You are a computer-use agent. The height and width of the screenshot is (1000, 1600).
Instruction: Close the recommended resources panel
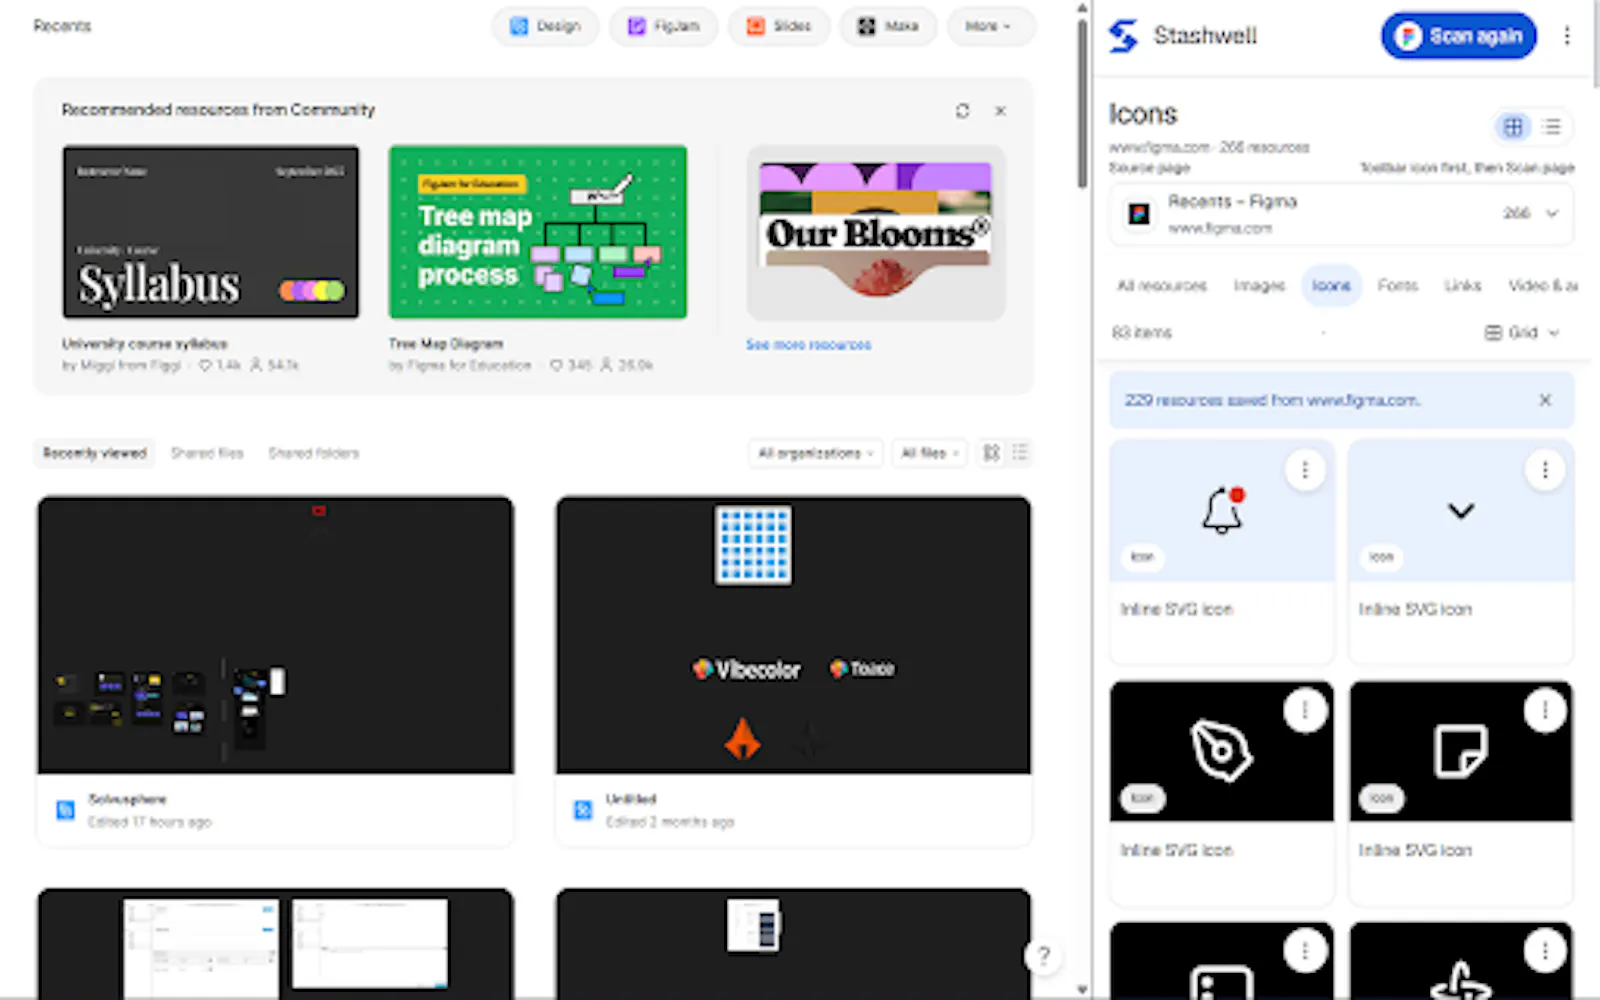1001,111
